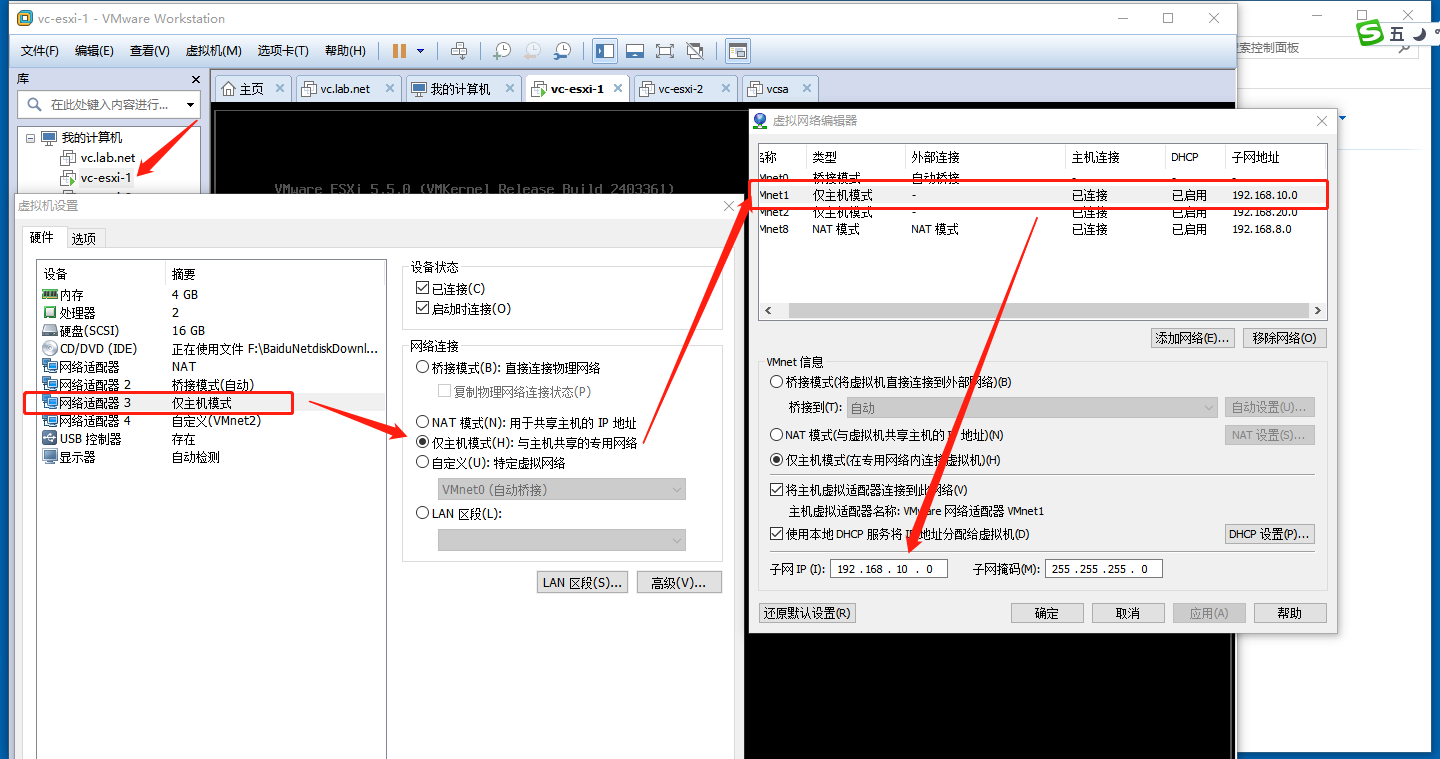
Task: Select the 显示器 device row
Action: (210, 457)
